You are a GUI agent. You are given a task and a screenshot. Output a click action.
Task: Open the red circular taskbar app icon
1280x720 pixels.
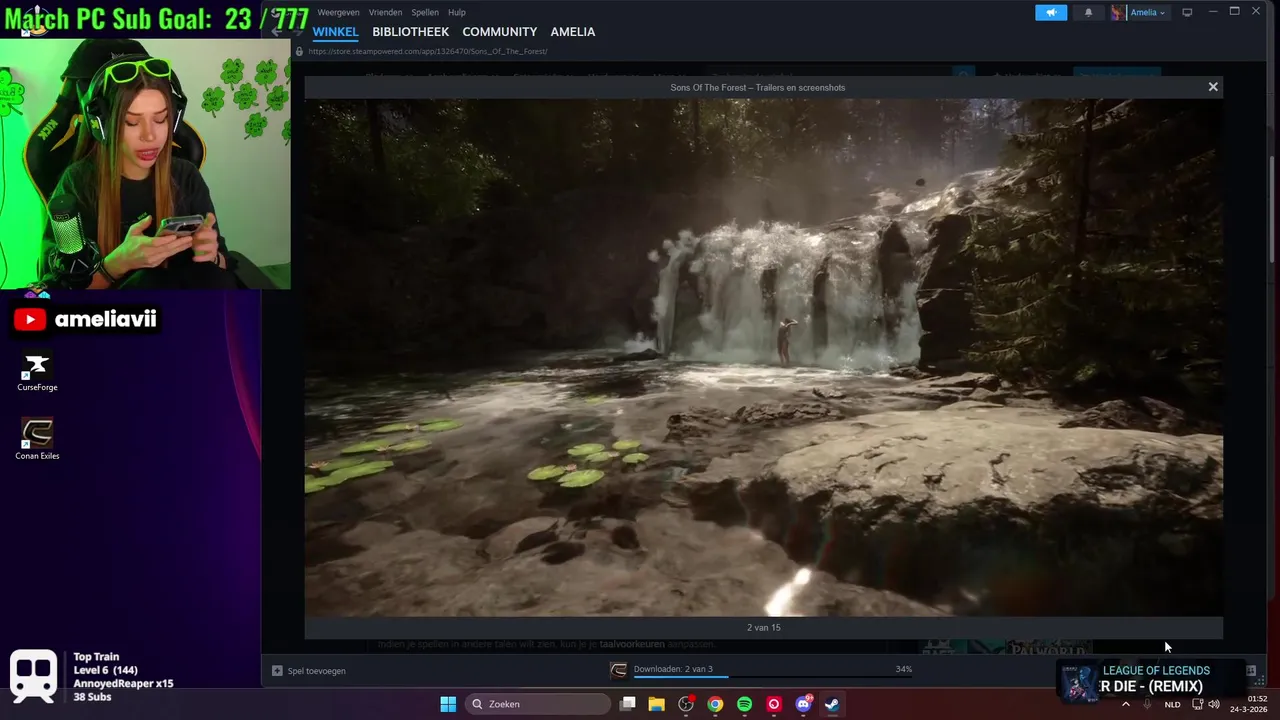[x=773, y=704]
